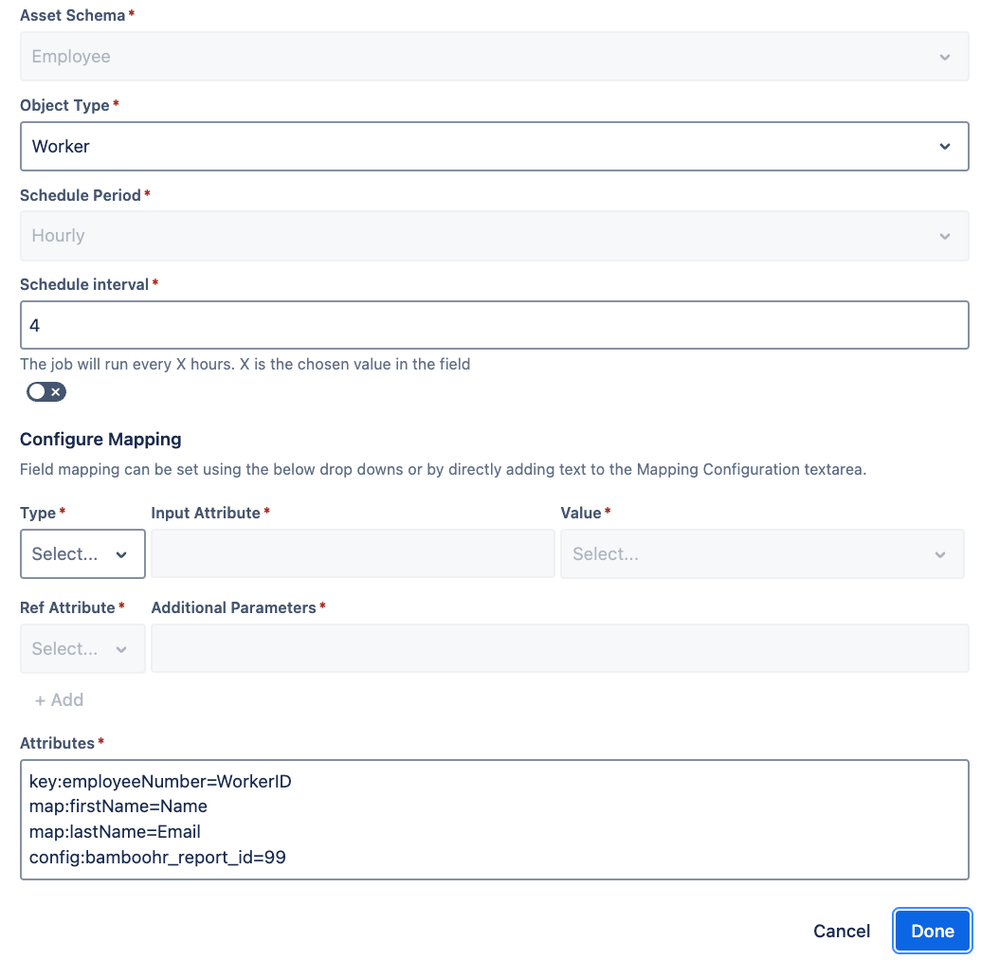Open the Employee asset schema dropdown
This screenshot has height=976, width=999.
(x=494, y=57)
